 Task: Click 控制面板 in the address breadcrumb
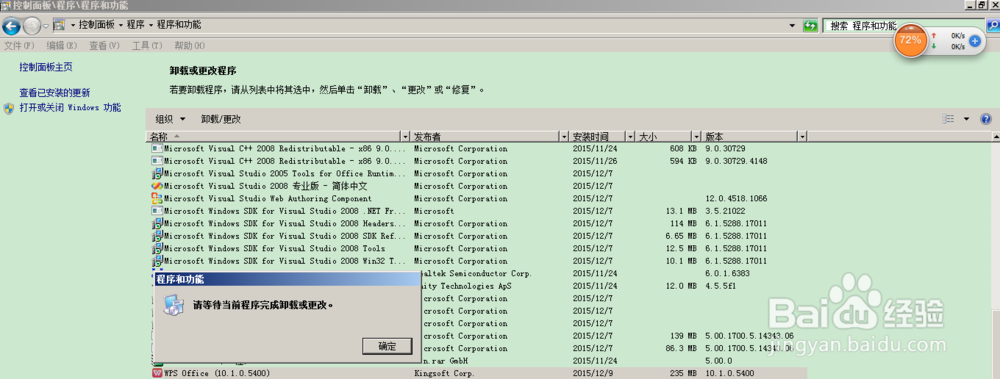point(96,26)
